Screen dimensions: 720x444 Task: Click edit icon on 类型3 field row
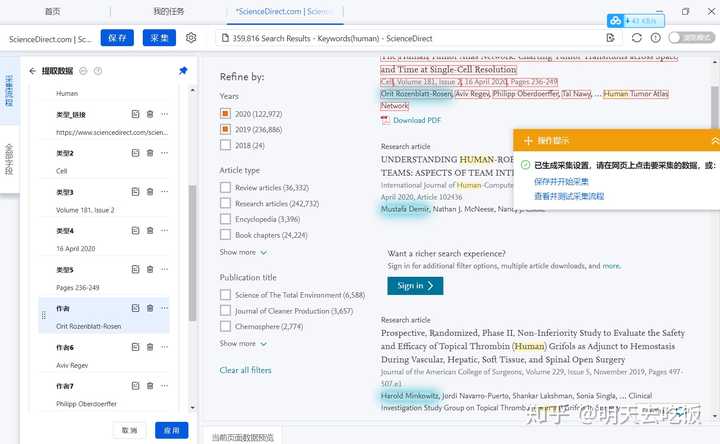(x=135, y=191)
